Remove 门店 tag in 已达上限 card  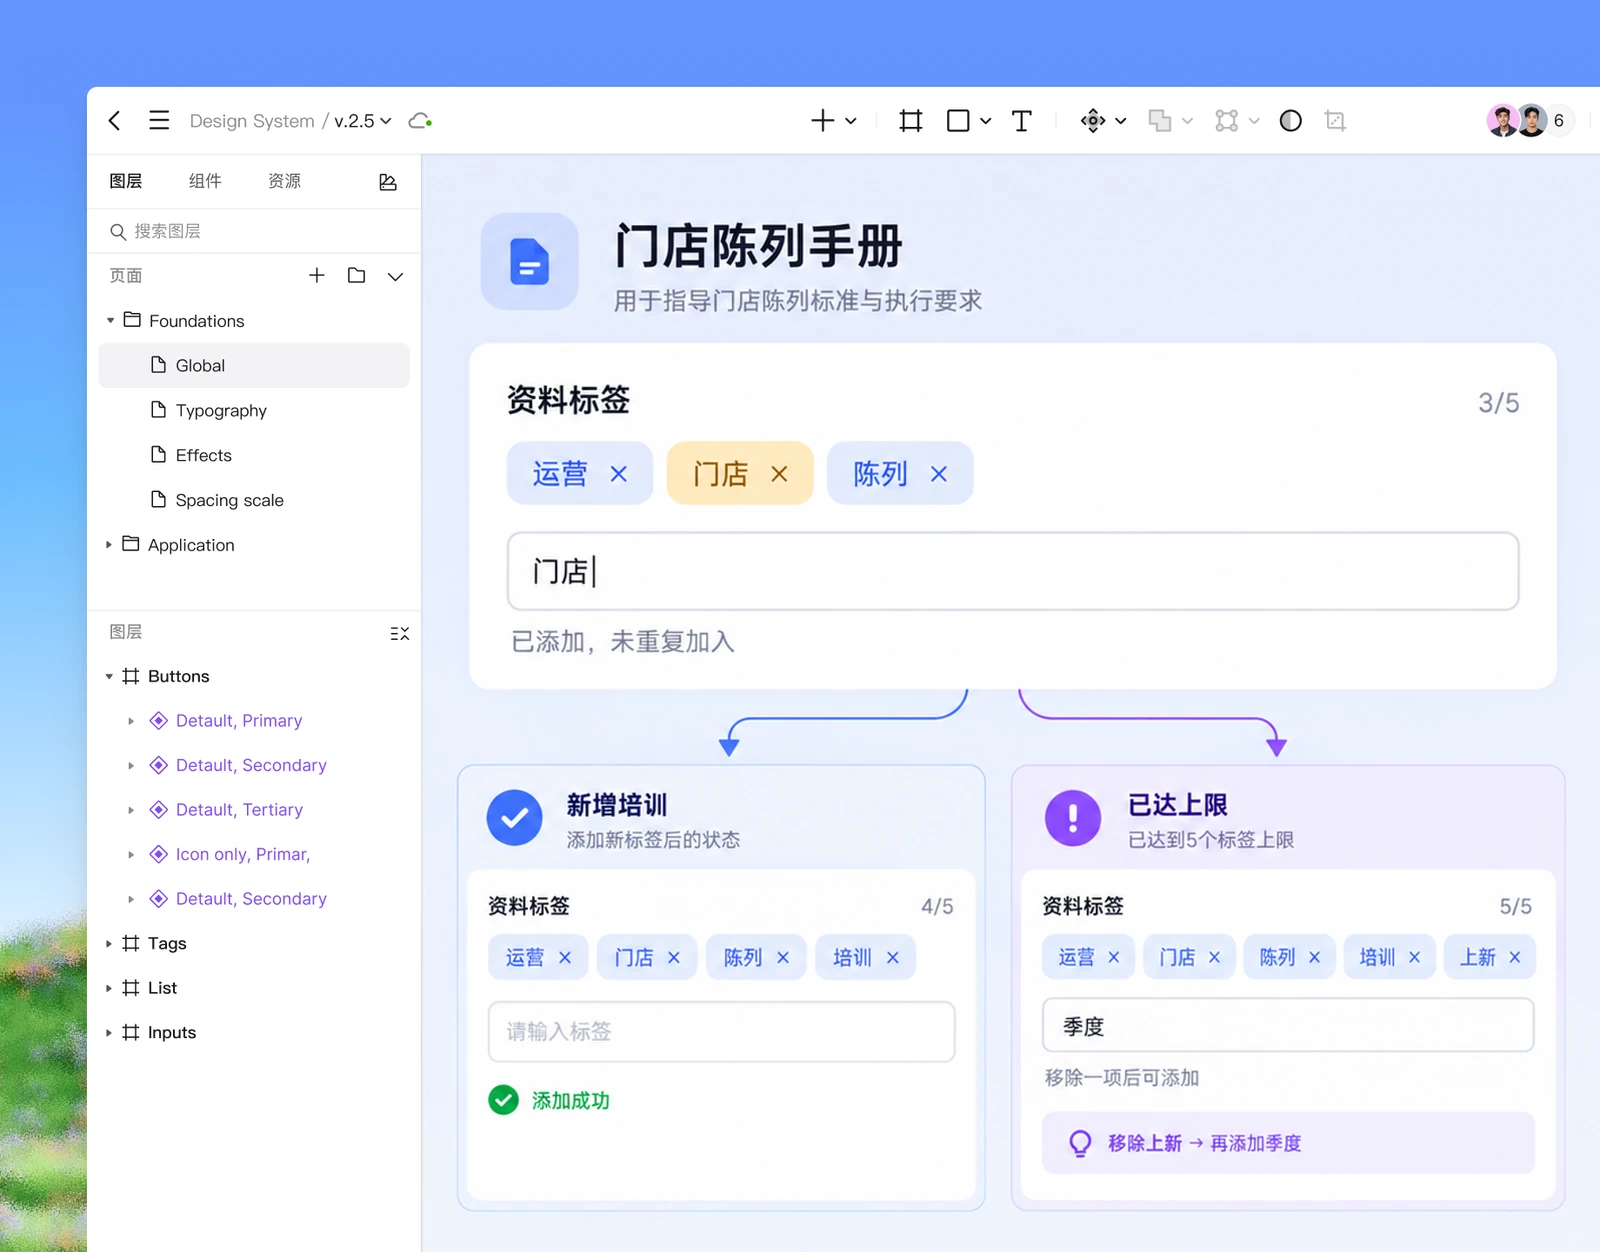click(1215, 958)
